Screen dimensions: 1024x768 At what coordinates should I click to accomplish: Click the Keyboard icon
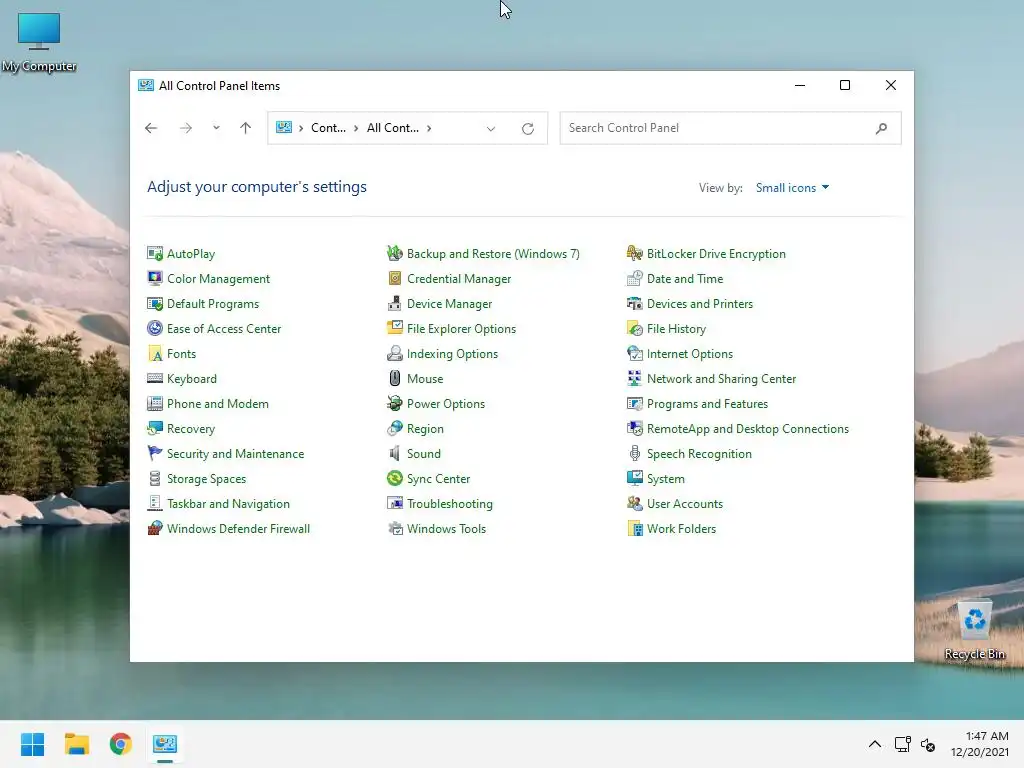(155, 378)
